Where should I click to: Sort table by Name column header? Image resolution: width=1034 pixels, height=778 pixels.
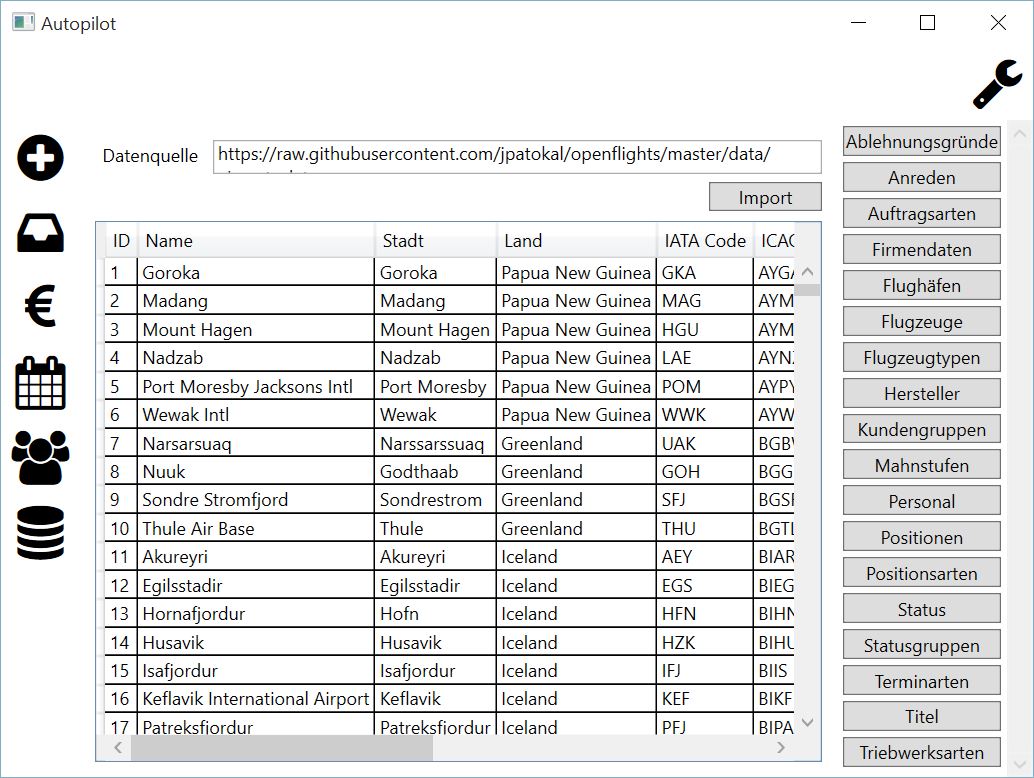pyautogui.click(x=256, y=241)
